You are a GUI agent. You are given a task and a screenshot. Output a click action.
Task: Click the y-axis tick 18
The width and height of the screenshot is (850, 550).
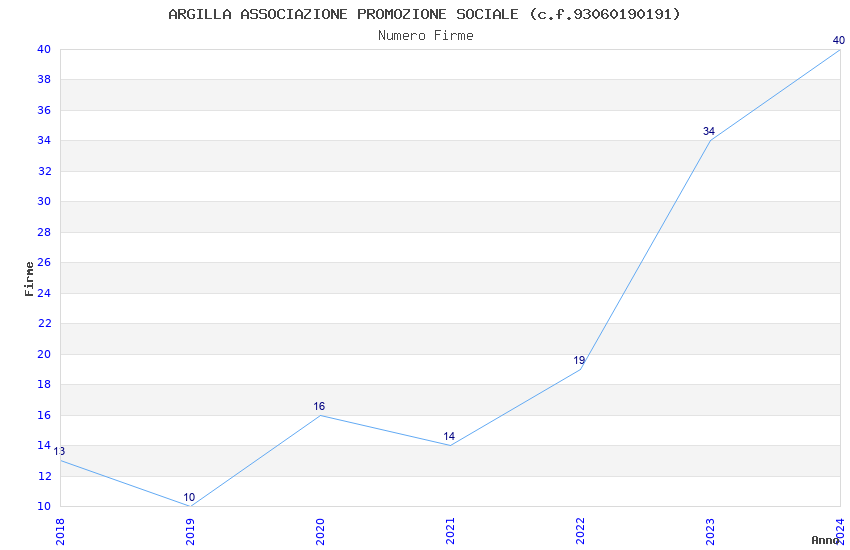click(x=44, y=384)
